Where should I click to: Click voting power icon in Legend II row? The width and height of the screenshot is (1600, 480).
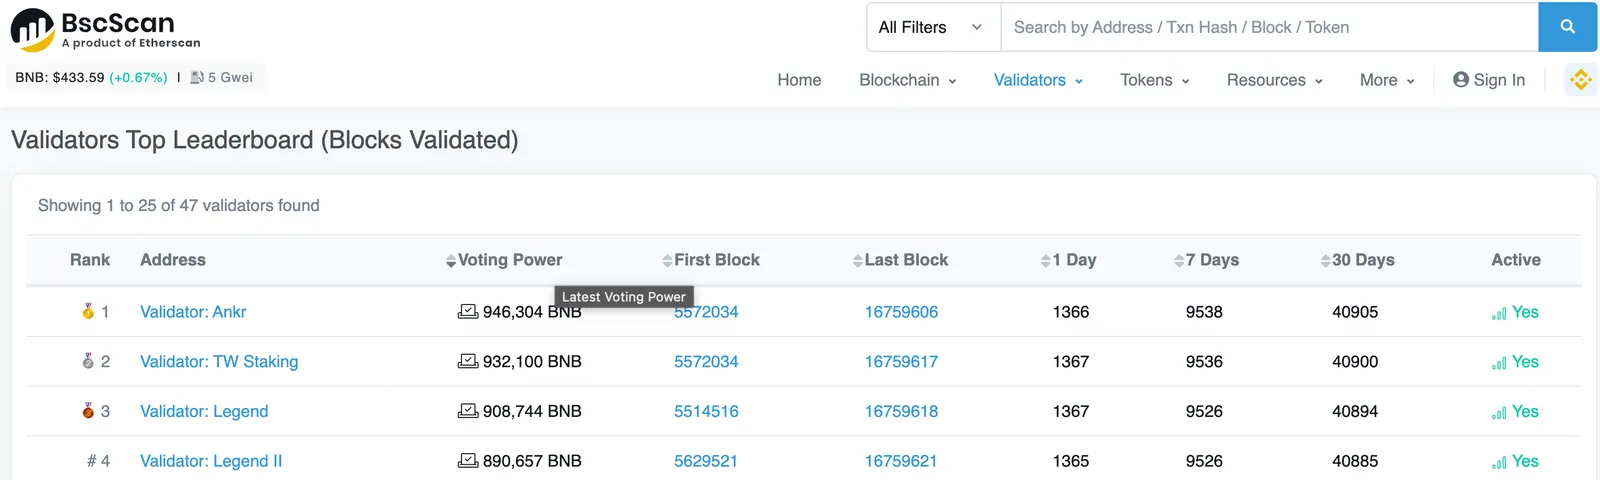[468, 461]
